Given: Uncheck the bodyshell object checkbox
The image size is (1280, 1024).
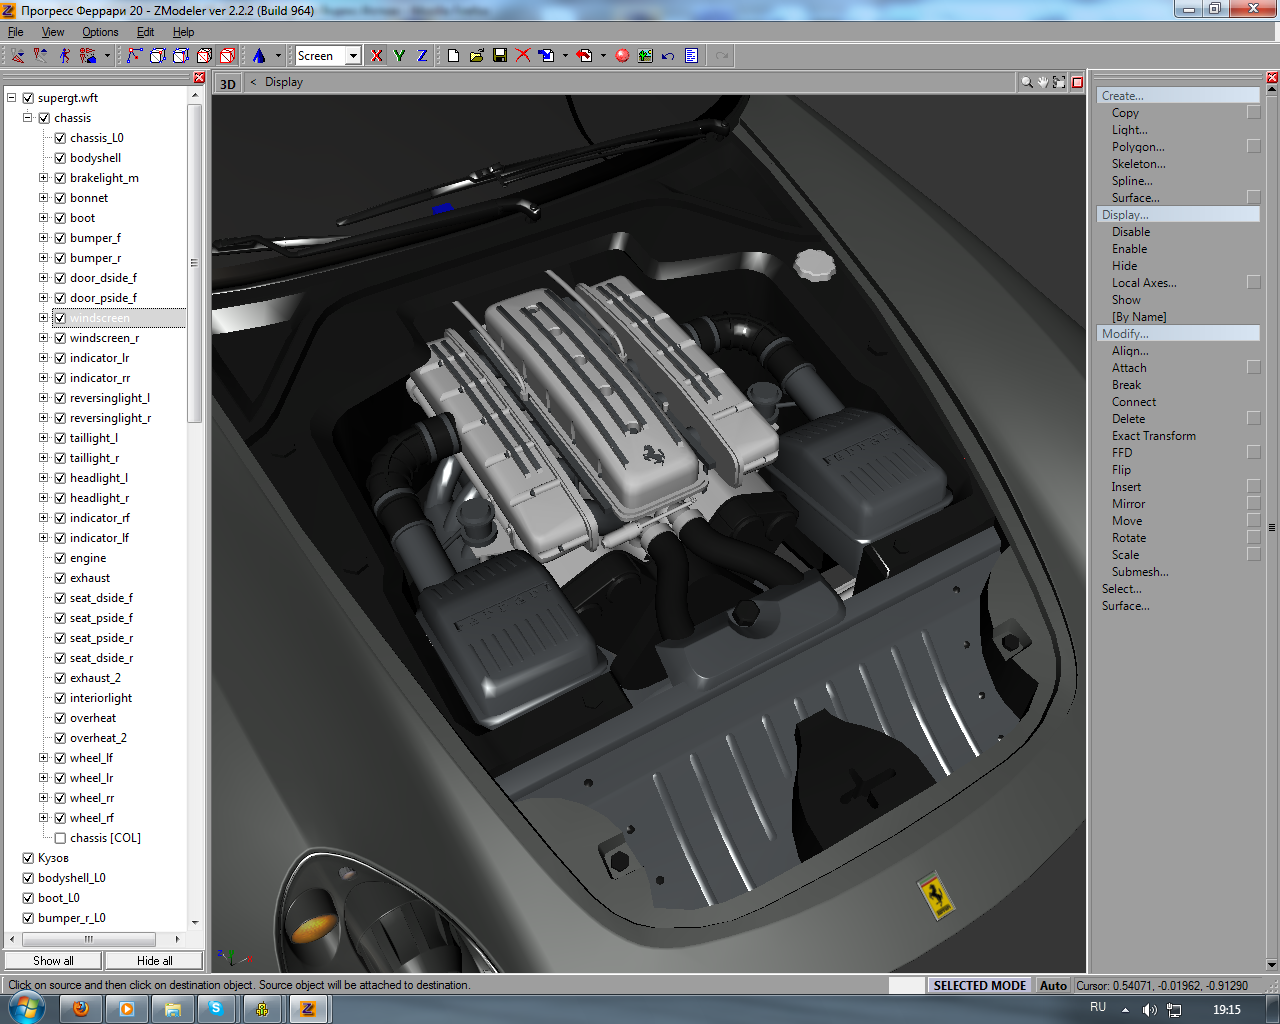Looking at the screenshot, I should pyautogui.click(x=60, y=158).
